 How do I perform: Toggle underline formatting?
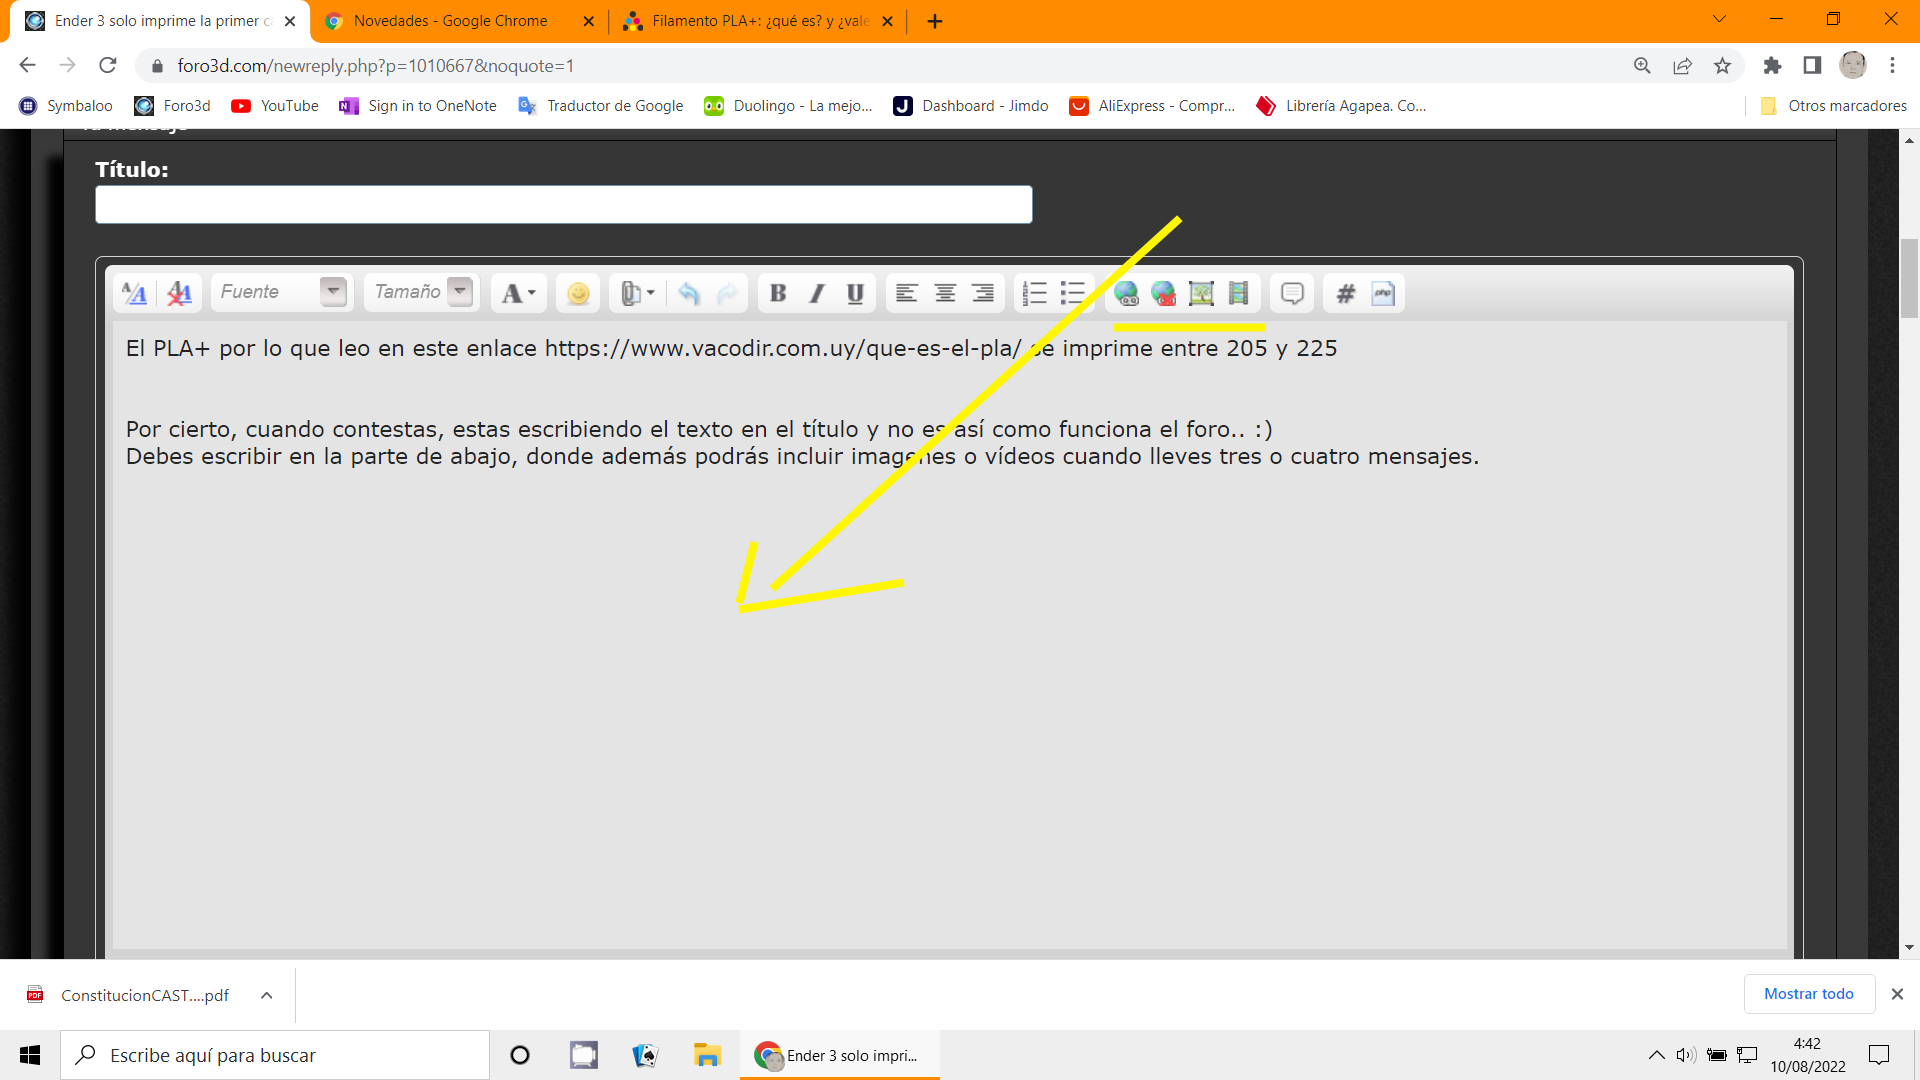pyautogui.click(x=855, y=293)
